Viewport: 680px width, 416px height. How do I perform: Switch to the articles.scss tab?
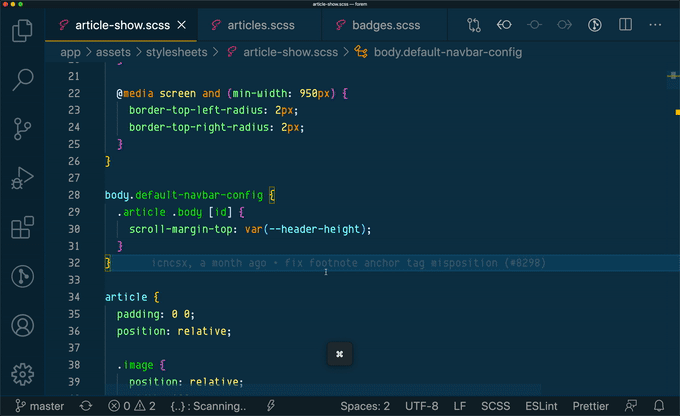pos(261,25)
